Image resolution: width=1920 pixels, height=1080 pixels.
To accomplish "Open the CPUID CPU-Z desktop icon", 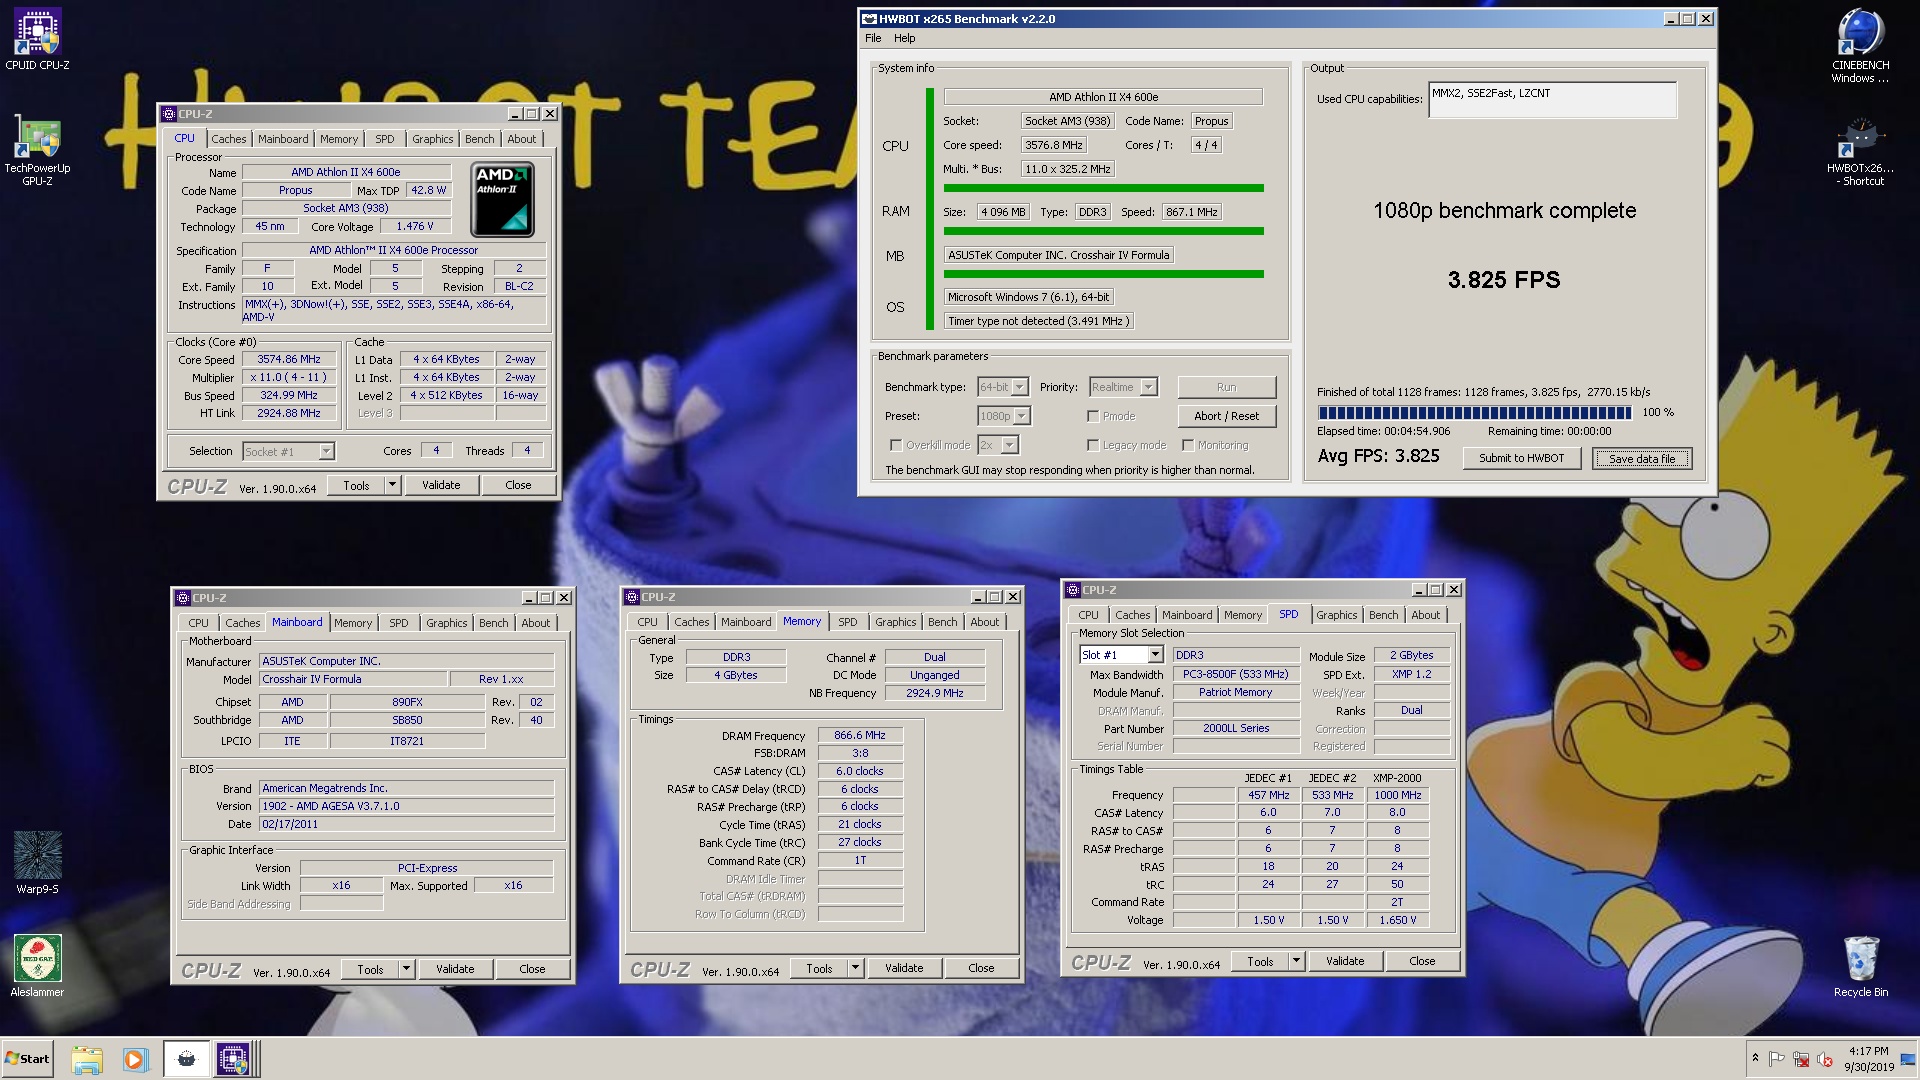I will 37,38.
